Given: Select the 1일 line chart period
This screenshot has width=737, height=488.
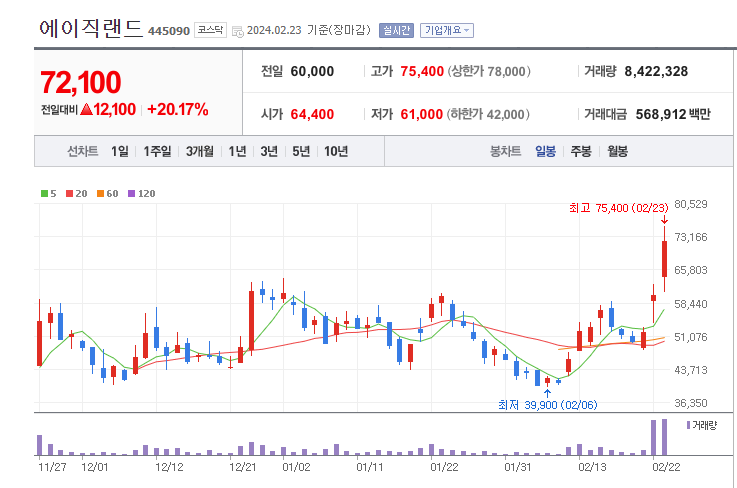Looking at the screenshot, I should (119, 151).
